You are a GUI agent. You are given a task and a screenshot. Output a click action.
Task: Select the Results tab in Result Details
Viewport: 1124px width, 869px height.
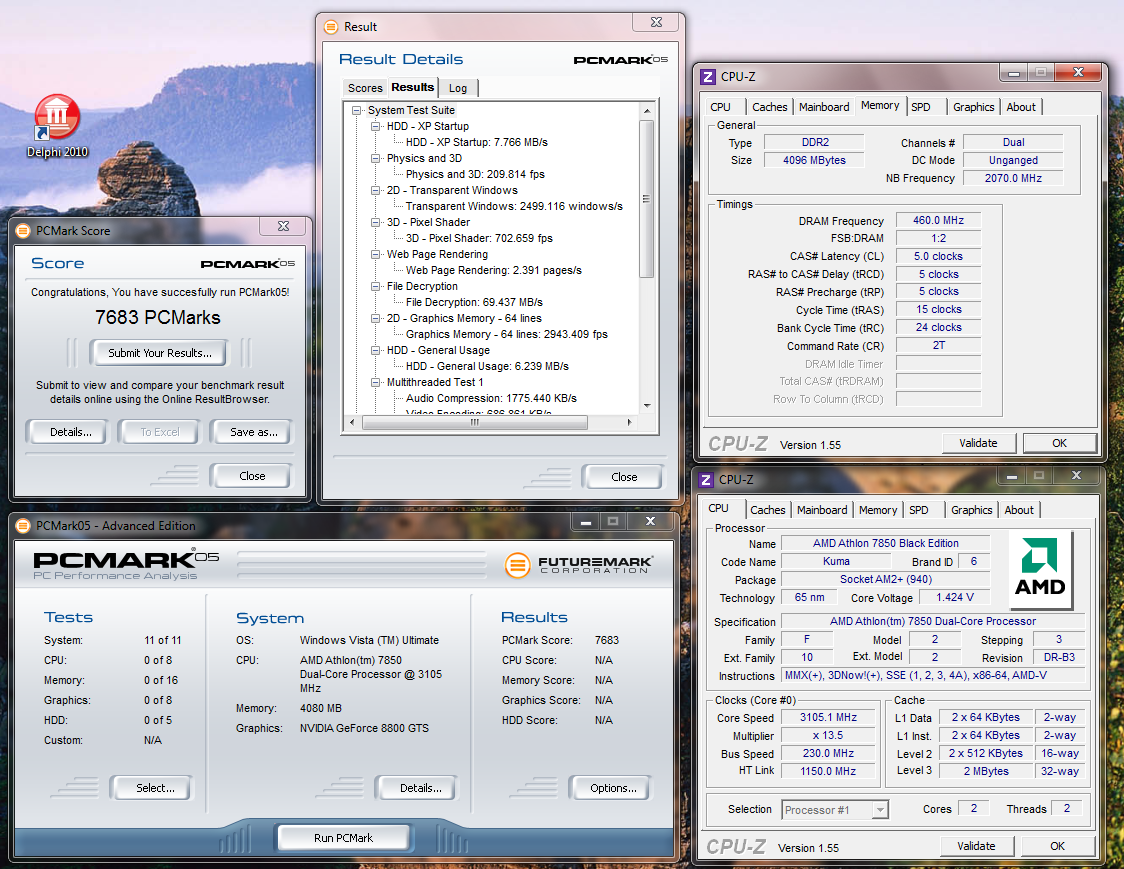pos(413,87)
